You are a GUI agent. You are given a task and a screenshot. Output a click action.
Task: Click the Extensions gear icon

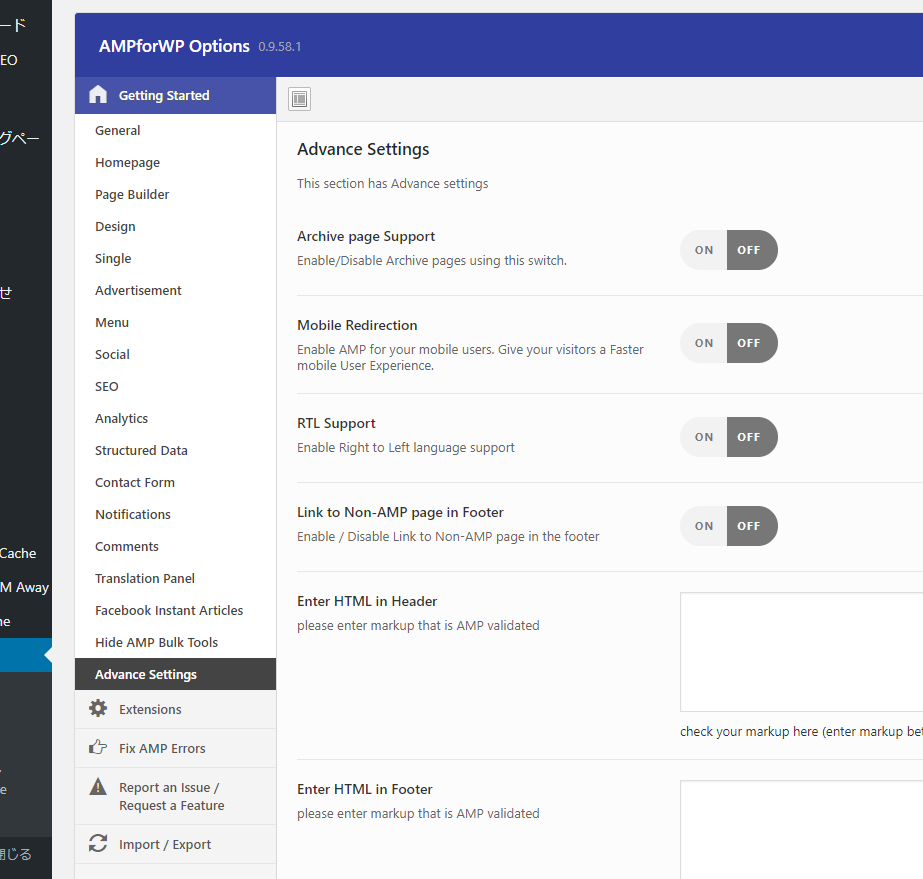98,708
